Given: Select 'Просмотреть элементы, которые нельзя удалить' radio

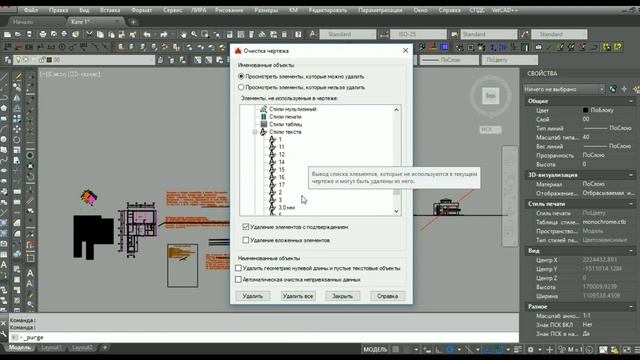Looking at the screenshot, I should 241,87.
